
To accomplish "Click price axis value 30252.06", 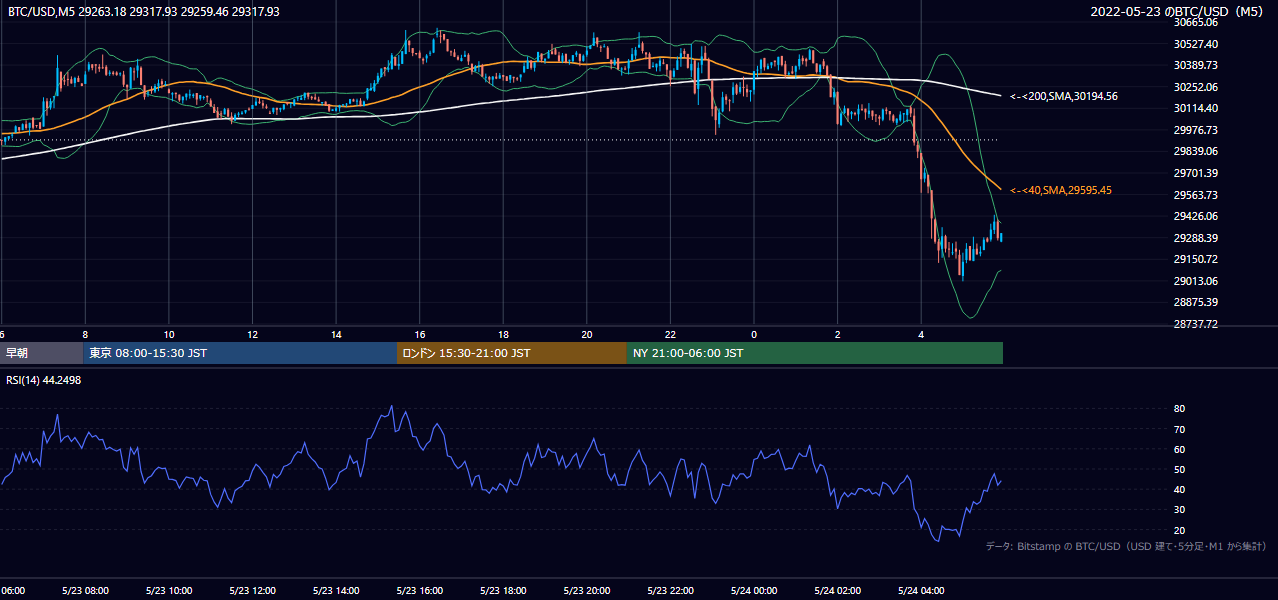I will (1196, 87).
